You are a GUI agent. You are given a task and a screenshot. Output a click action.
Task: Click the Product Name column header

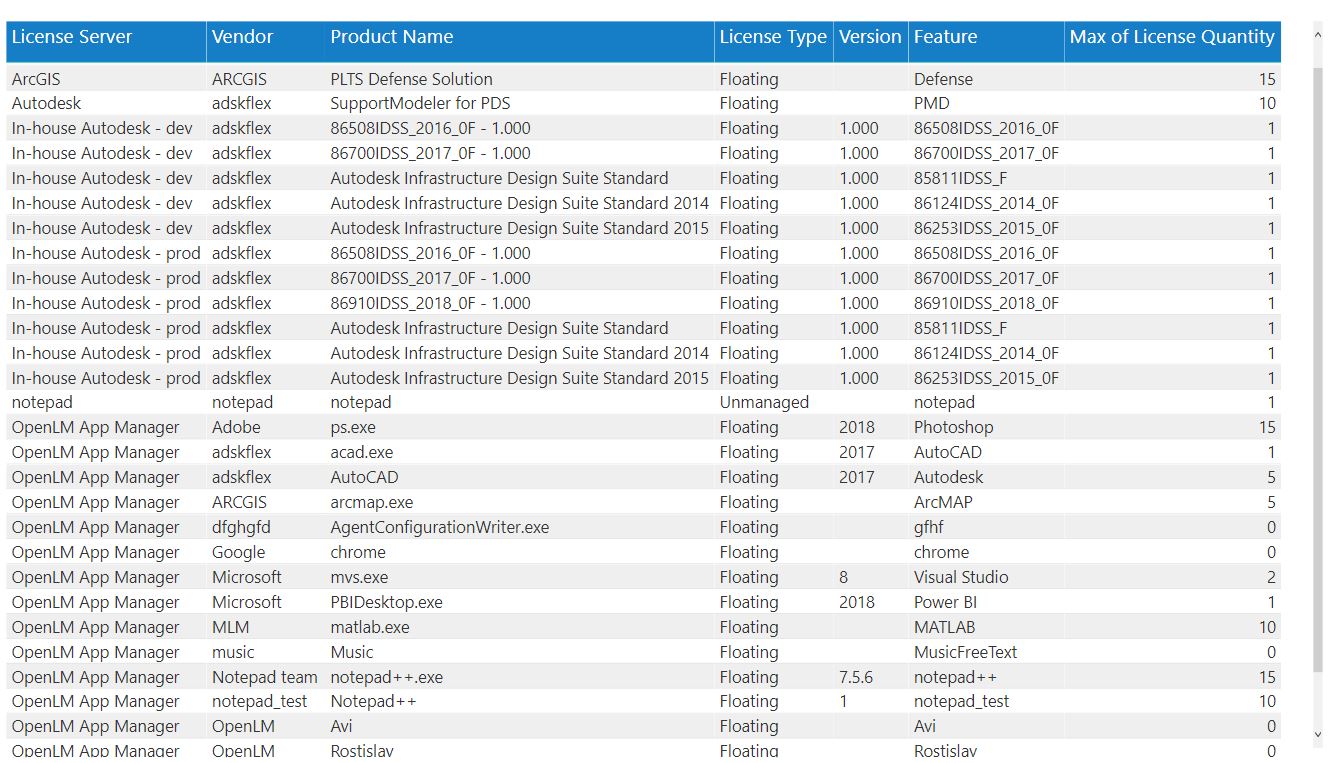coord(391,38)
